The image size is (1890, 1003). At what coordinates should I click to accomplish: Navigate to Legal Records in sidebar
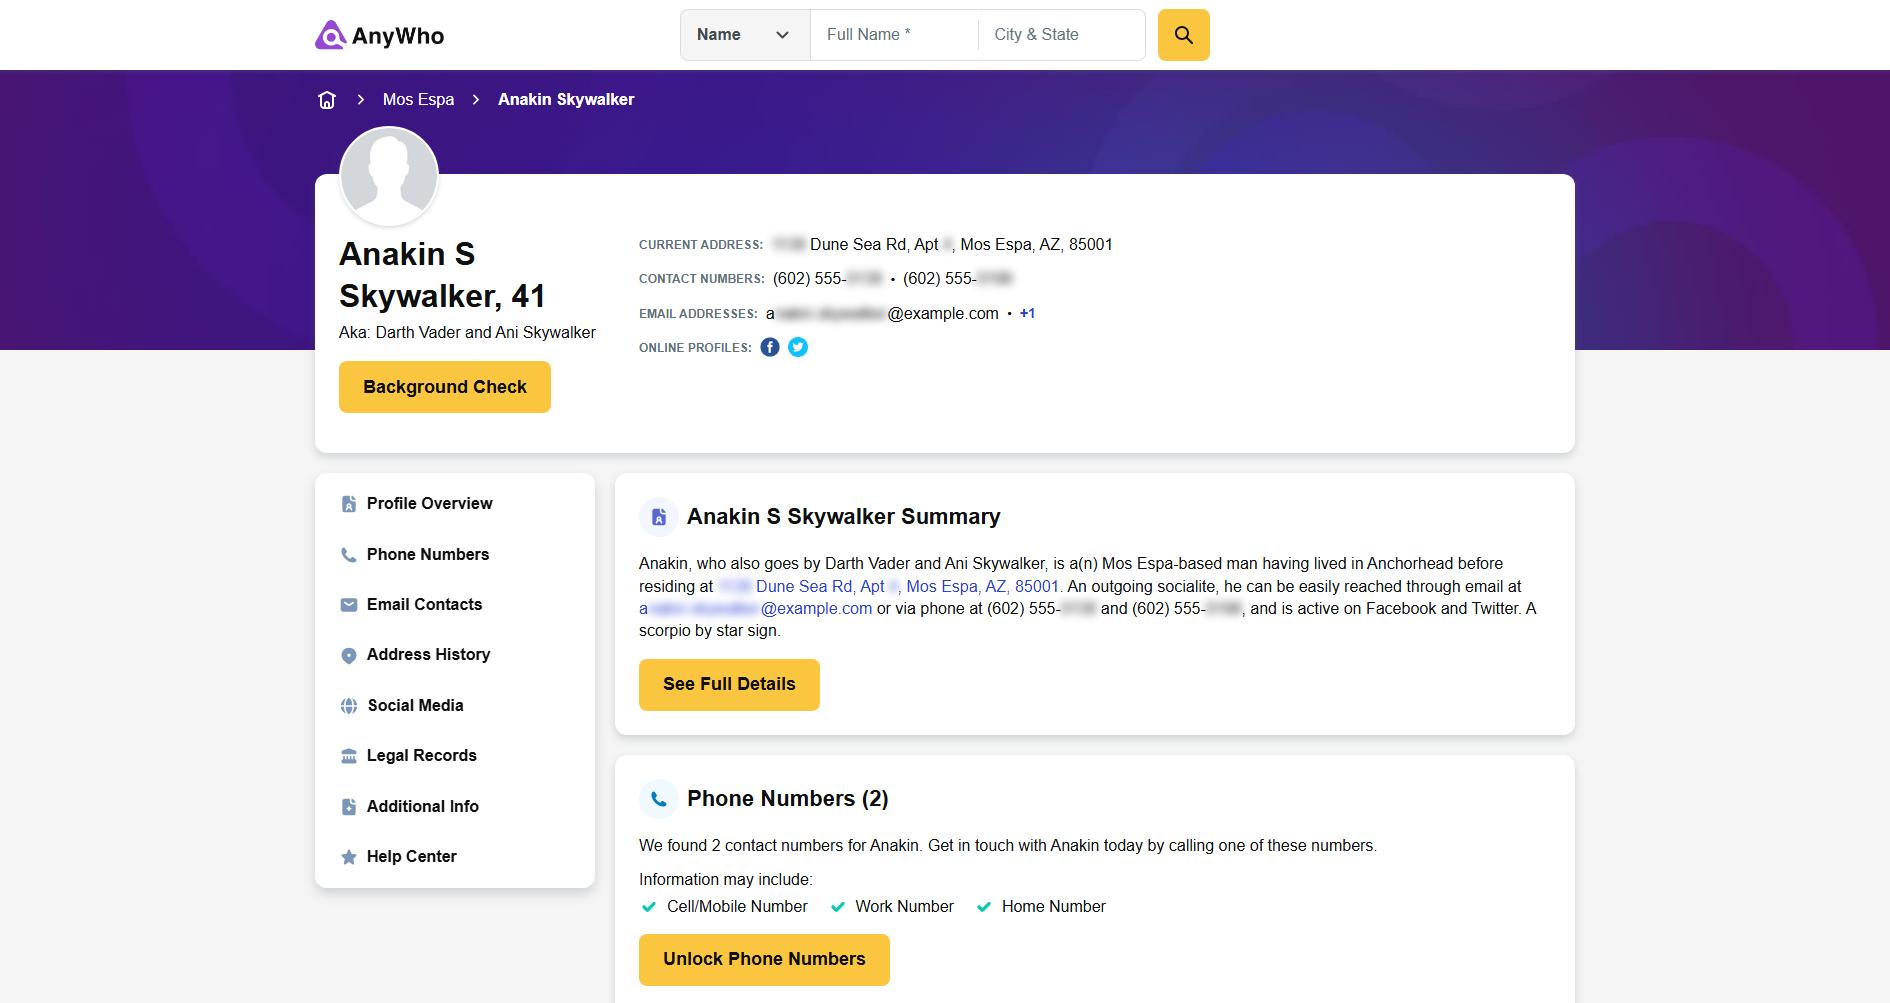point(421,756)
